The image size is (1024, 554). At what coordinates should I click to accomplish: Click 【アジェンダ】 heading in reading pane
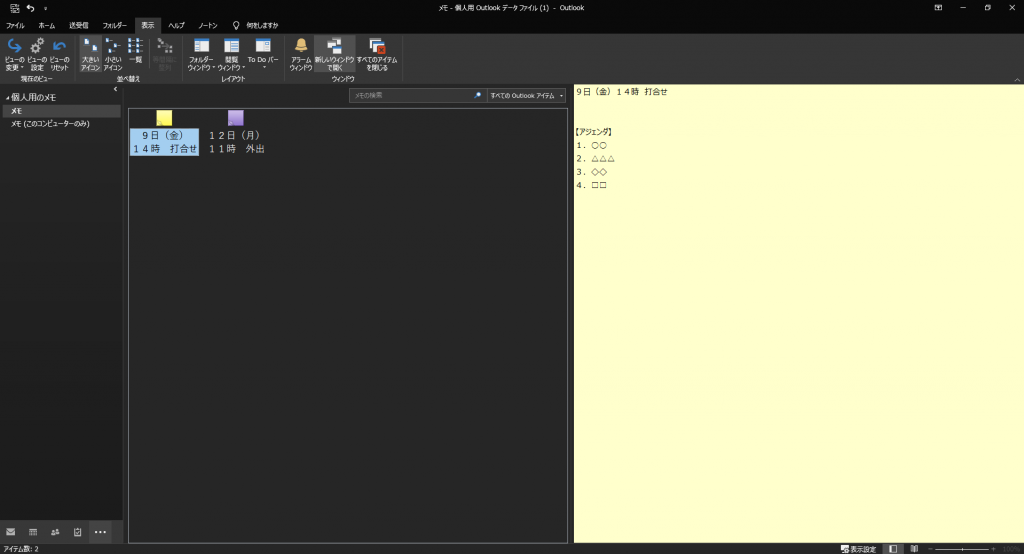click(x=594, y=132)
